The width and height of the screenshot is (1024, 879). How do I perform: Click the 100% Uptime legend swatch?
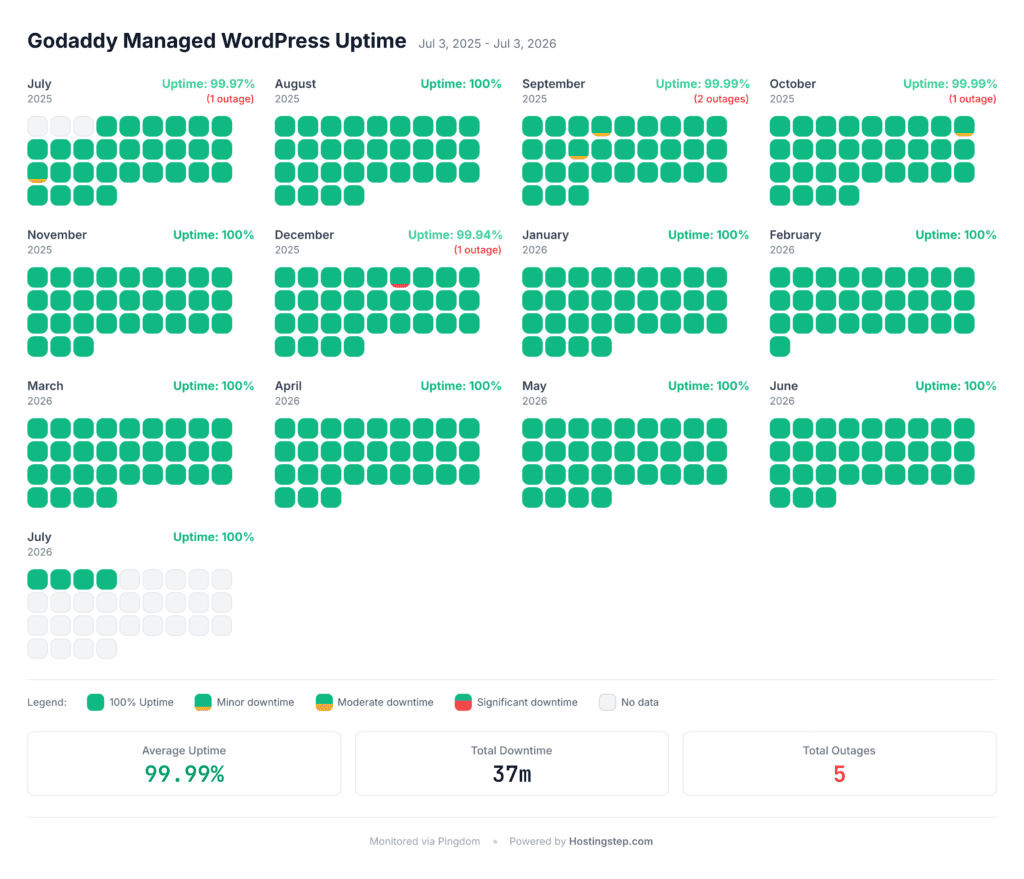(x=95, y=703)
